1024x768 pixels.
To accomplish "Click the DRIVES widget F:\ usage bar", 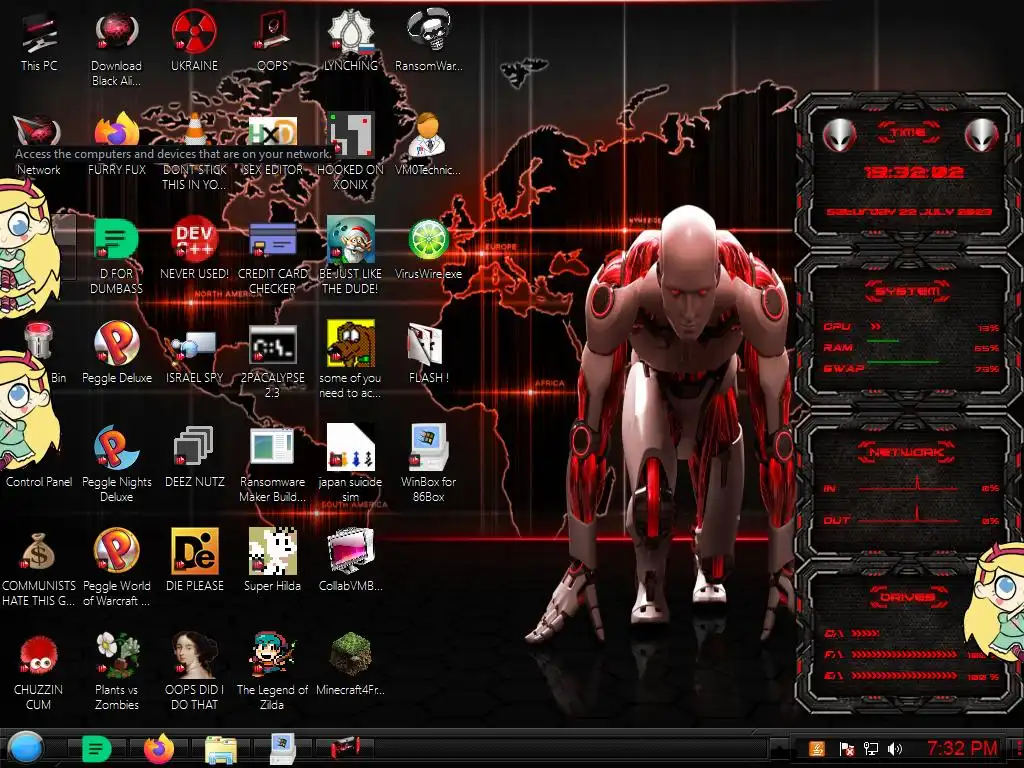I will click(904, 654).
